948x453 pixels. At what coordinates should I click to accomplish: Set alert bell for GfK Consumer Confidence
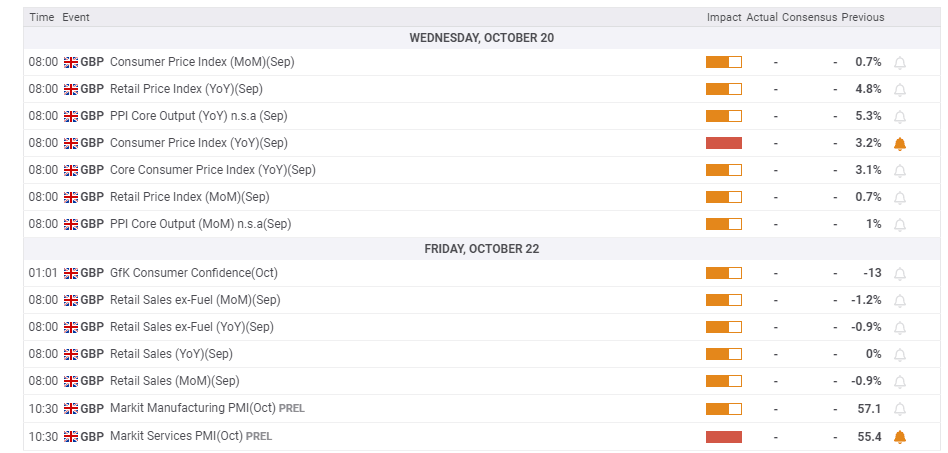pyautogui.click(x=899, y=273)
